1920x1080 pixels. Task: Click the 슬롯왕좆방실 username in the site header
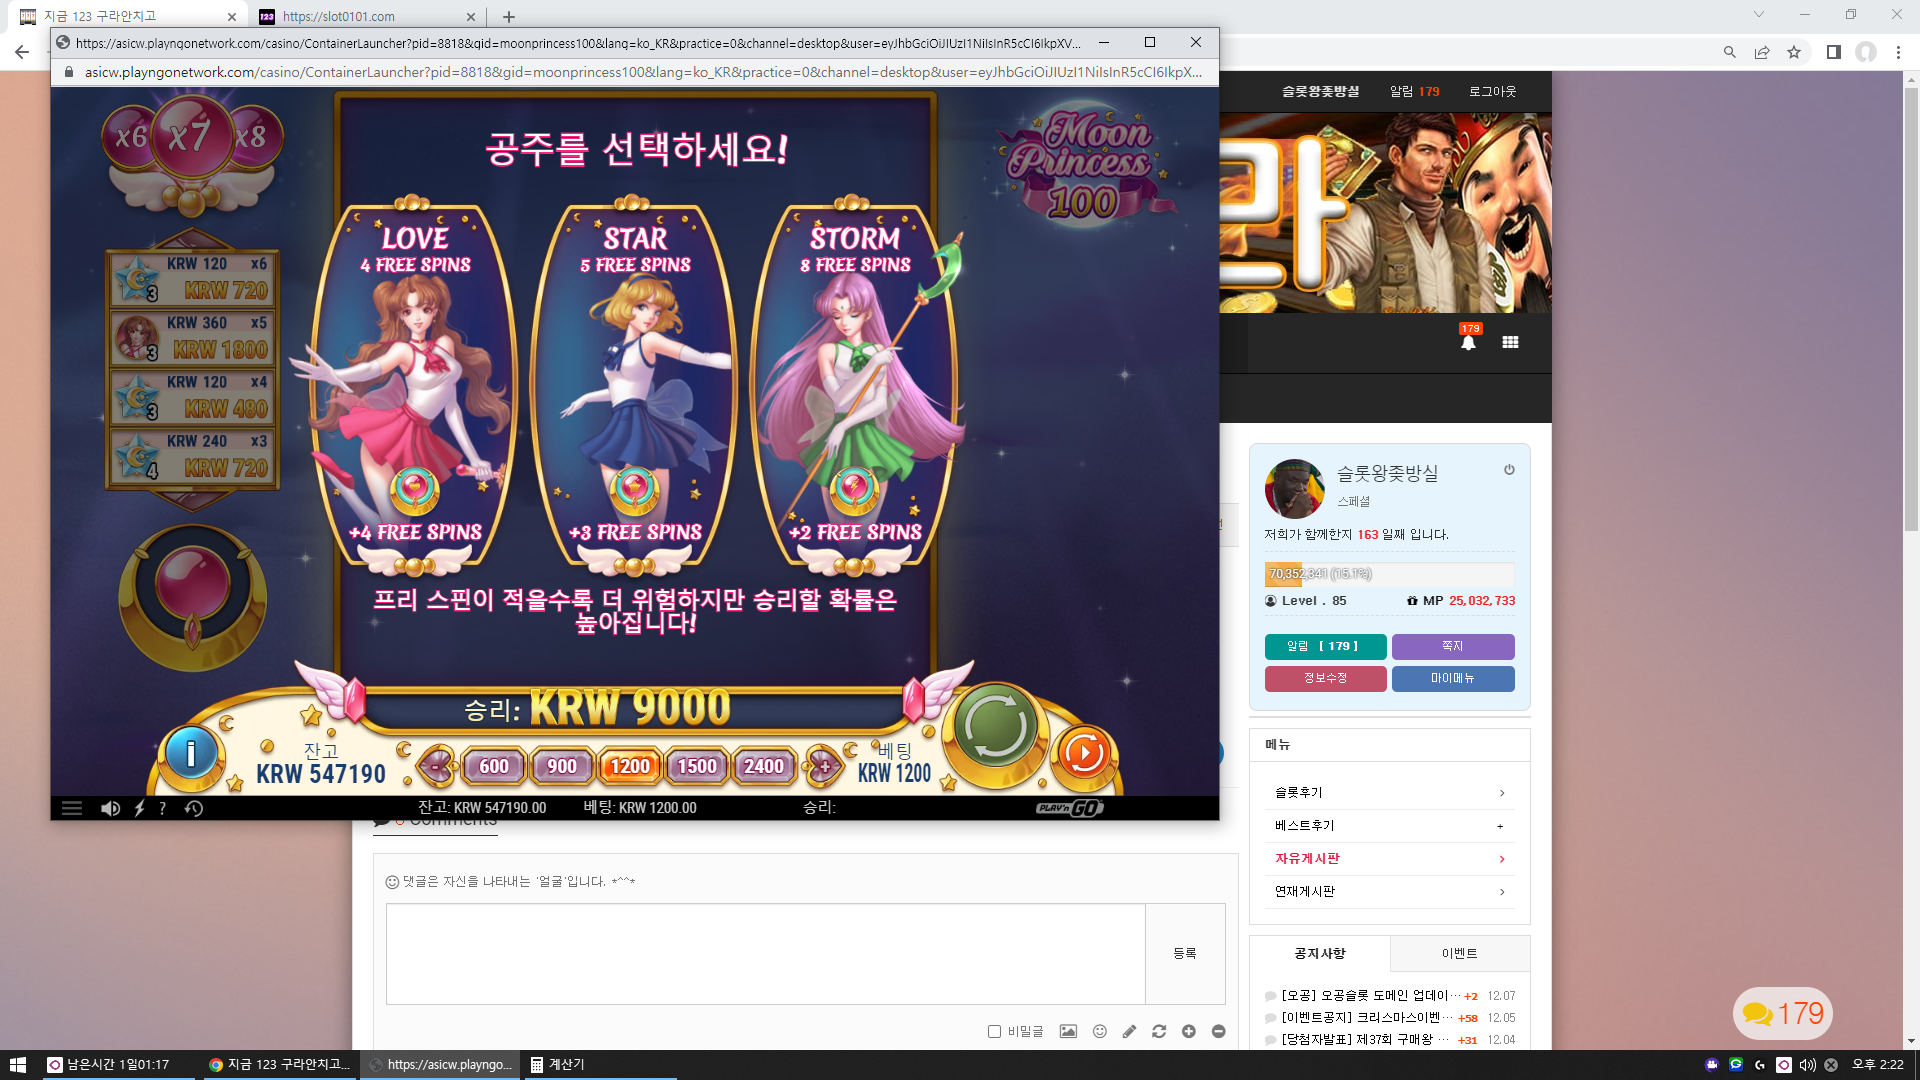(1320, 91)
